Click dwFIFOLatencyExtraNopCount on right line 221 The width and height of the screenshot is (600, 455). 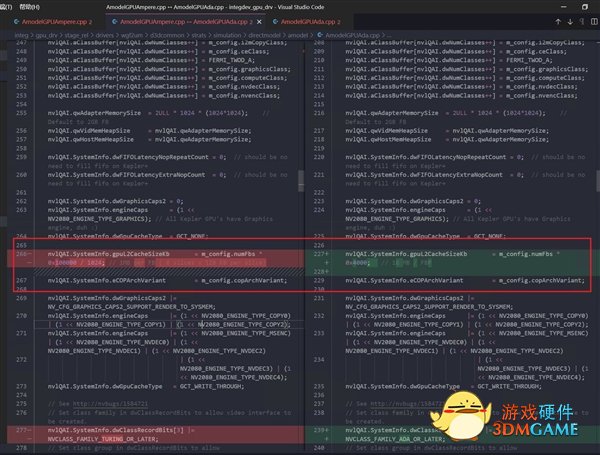pos(456,174)
